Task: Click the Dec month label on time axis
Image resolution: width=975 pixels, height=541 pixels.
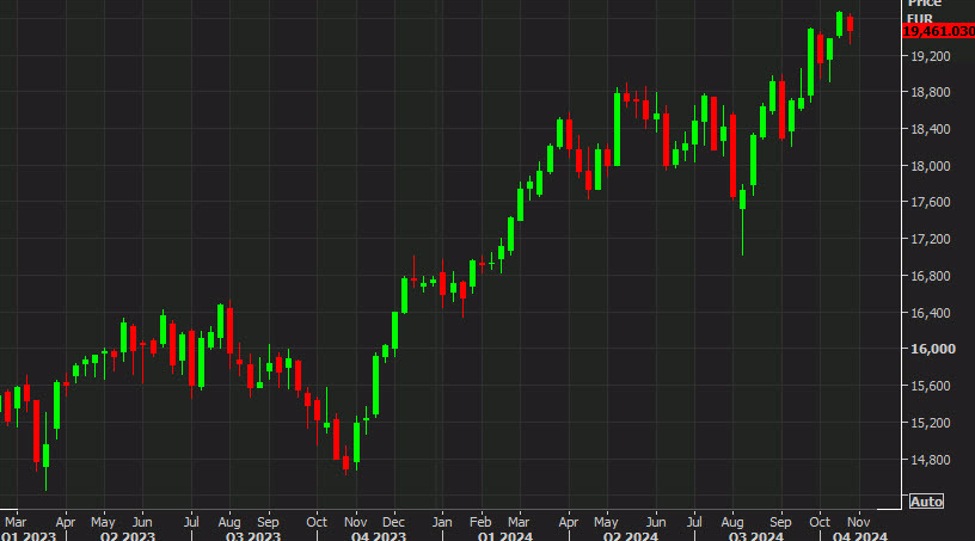Action: (x=393, y=521)
